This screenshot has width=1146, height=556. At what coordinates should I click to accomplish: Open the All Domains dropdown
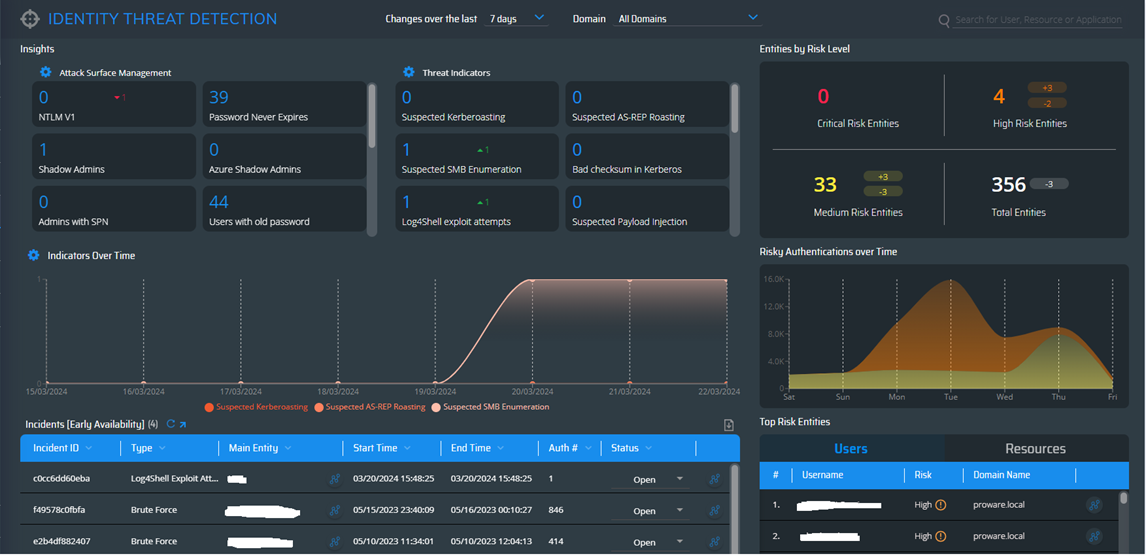[x=688, y=18]
